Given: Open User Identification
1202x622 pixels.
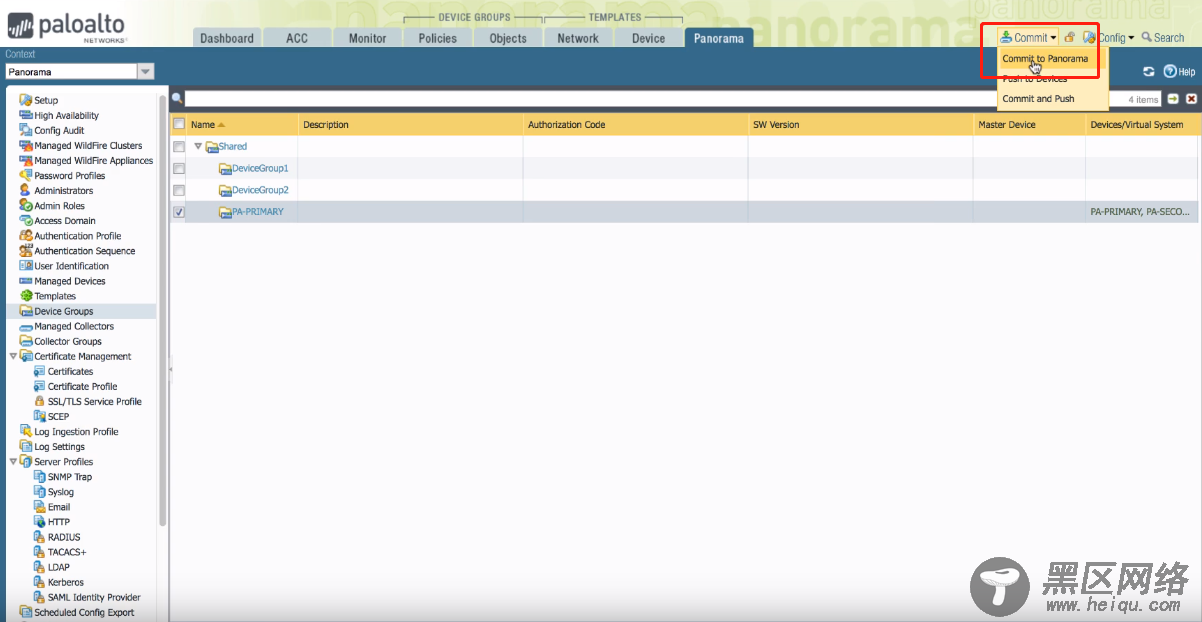Looking at the screenshot, I should point(64,266).
